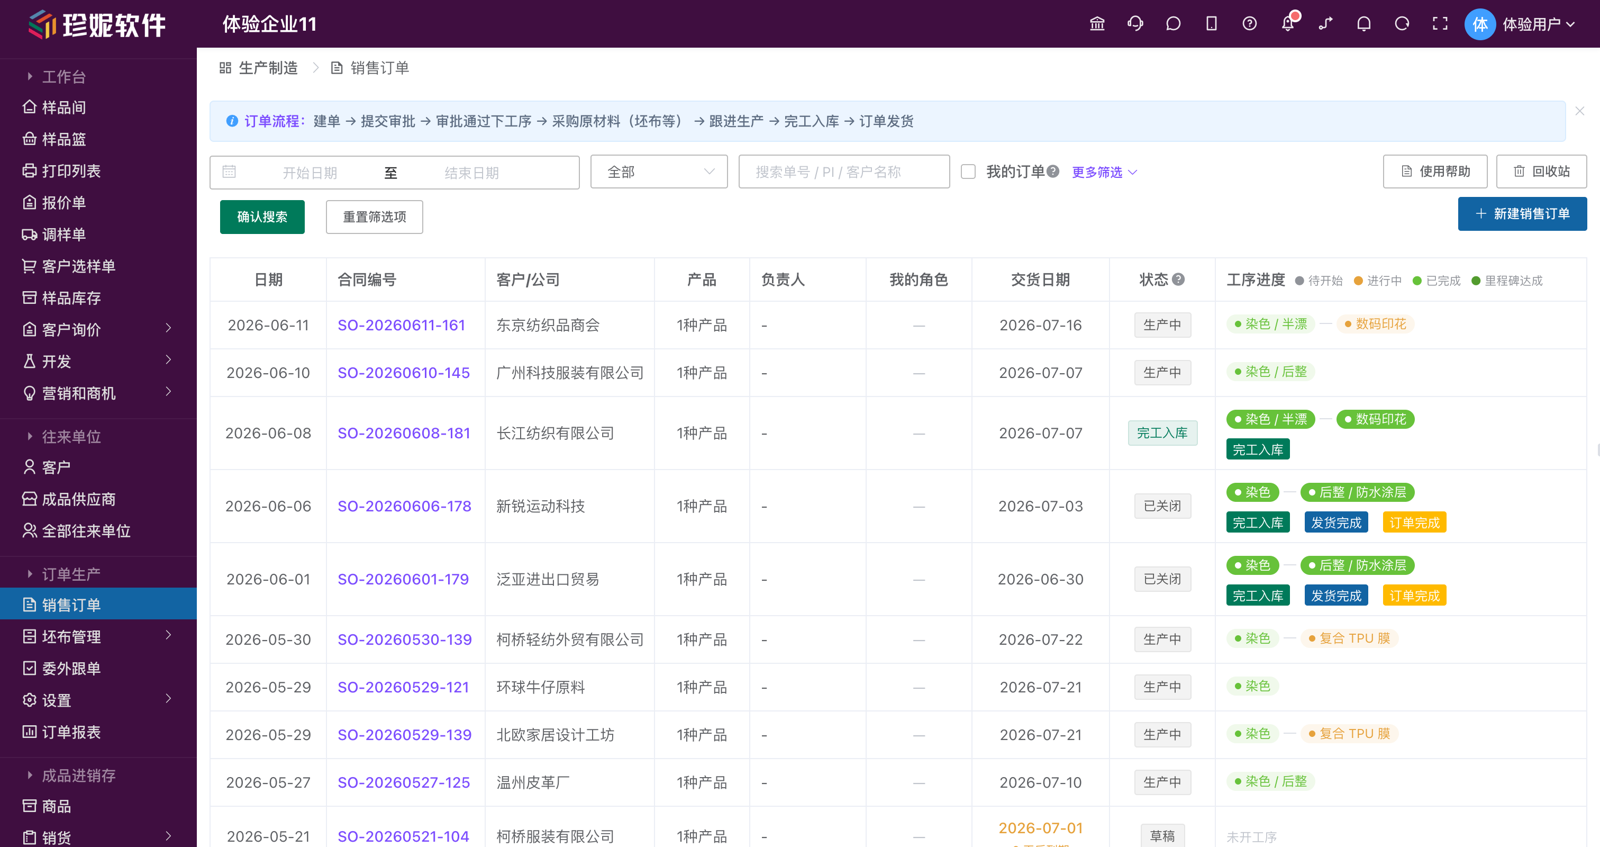Click the 委外跟单 checkbox-style icon
Image resolution: width=1600 pixels, height=847 pixels.
click(x=29, y=668)
